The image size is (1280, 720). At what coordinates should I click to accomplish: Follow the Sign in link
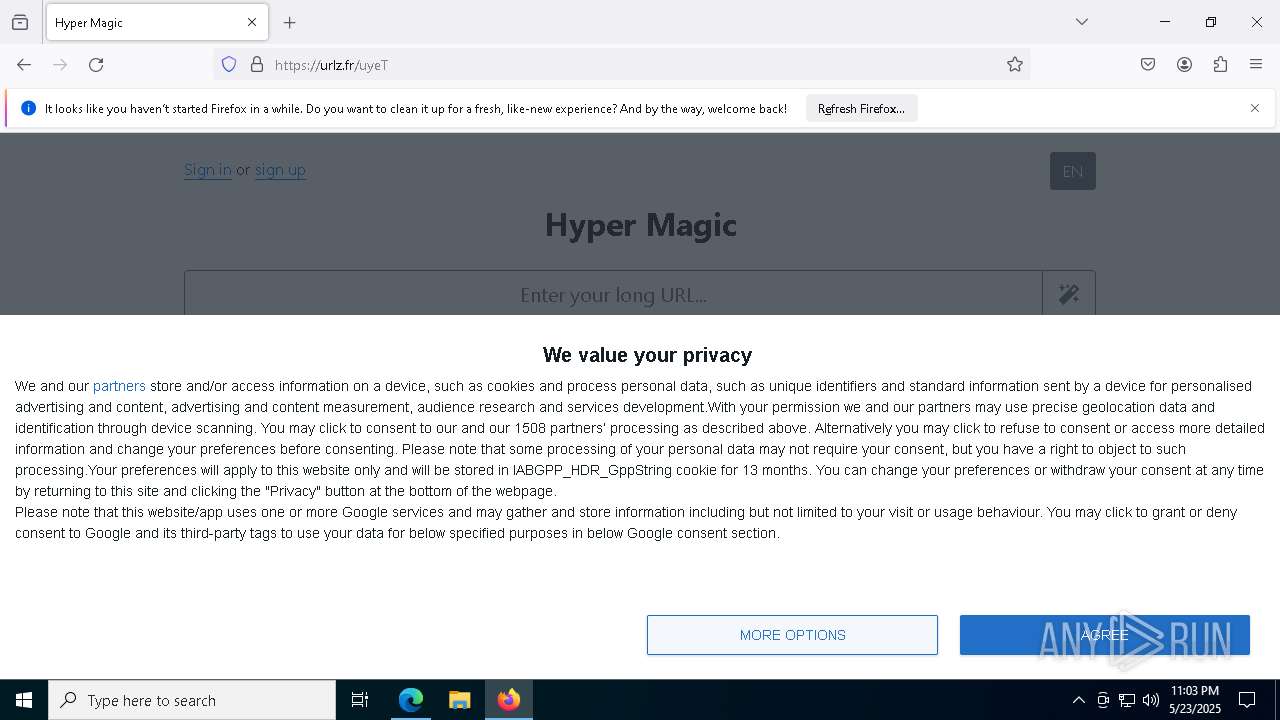208,170
